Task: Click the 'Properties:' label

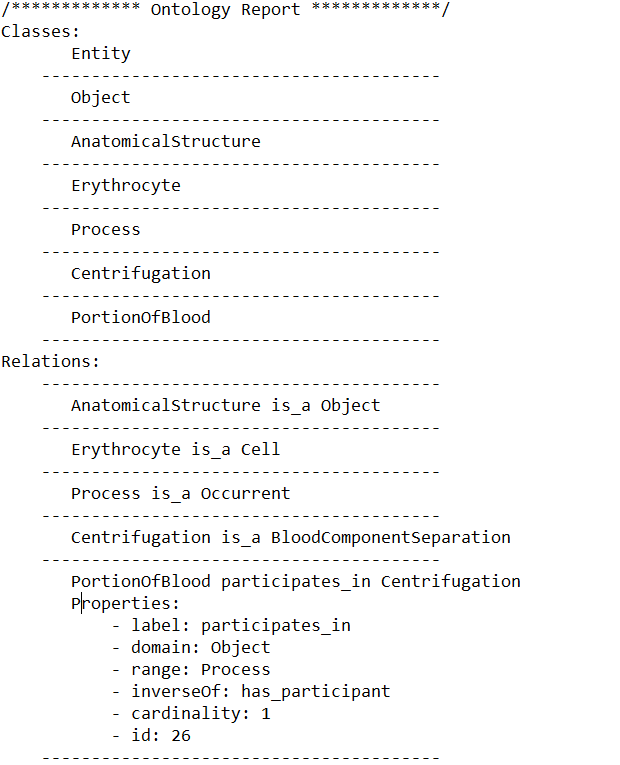Action: tap(125, 604)
